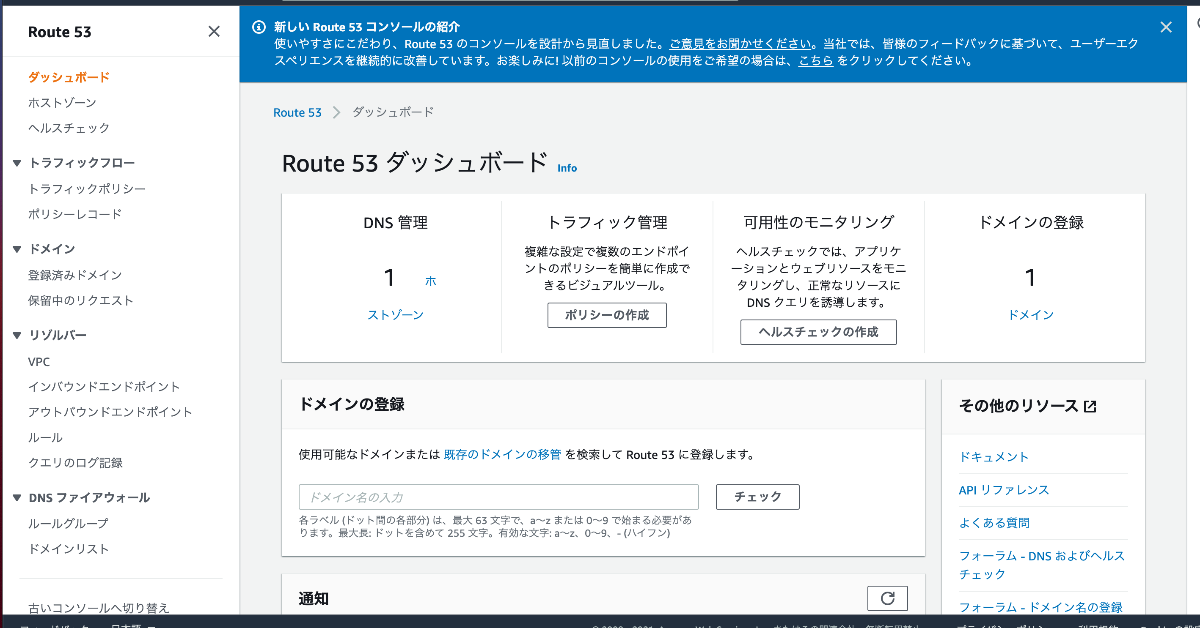Open ホストゾーン in the sidebar
Viewport: 1200px width, 628px height.
pos(62,103)
